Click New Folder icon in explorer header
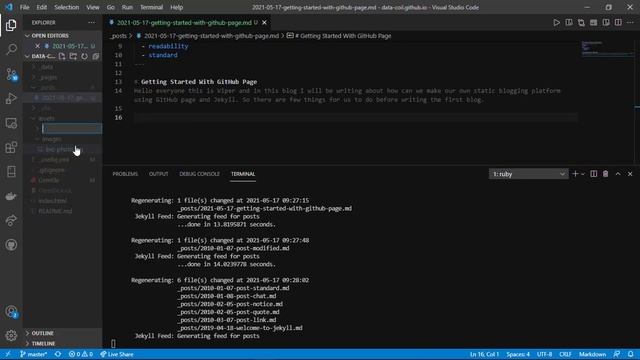The width and height of the screenshot is (640, 360). (x=73, y=56)
